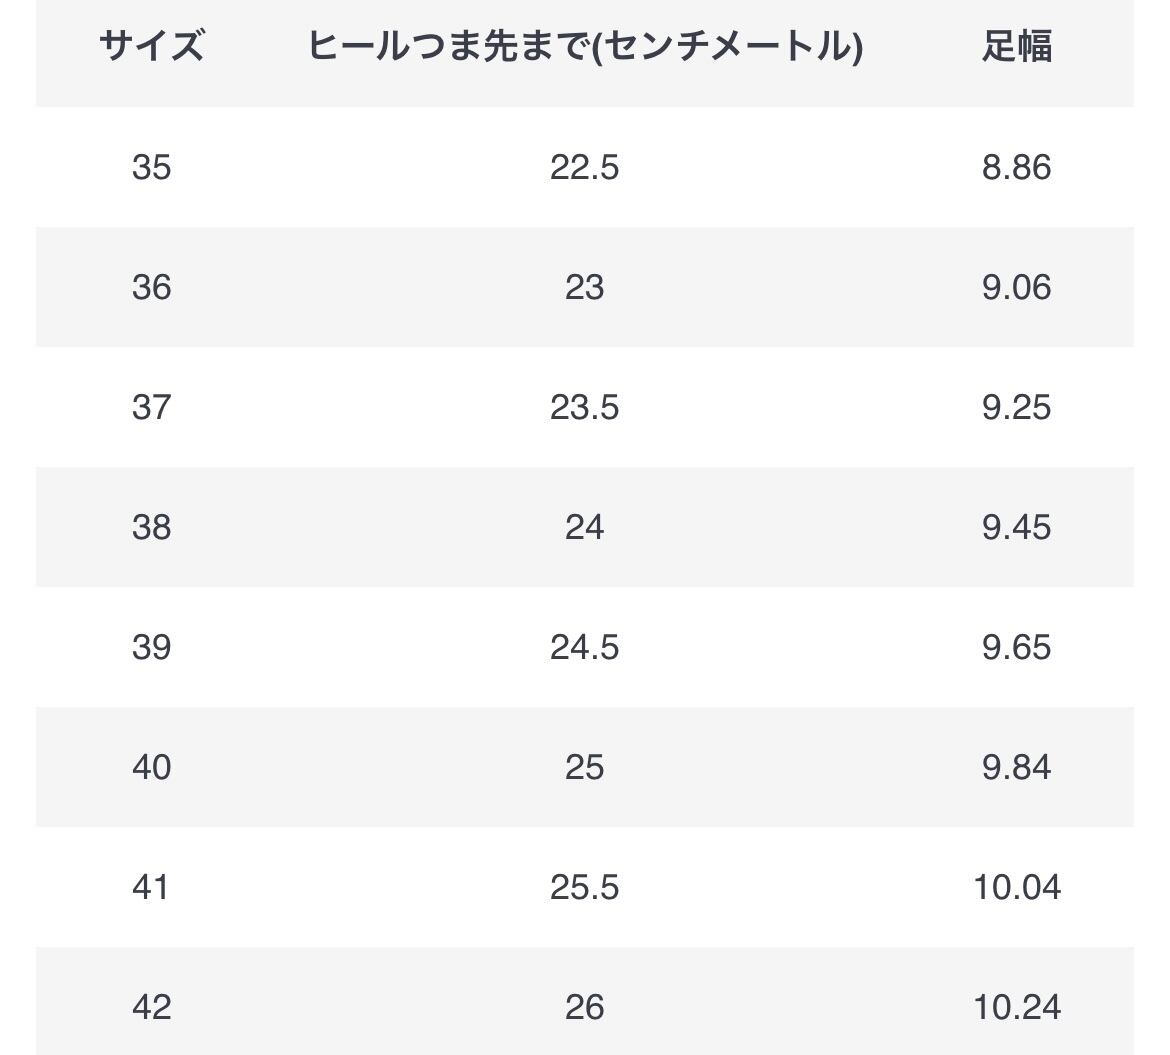Choose size 38 row label
Viewport: 1170px width, 1055px height.
pos(151,528)
